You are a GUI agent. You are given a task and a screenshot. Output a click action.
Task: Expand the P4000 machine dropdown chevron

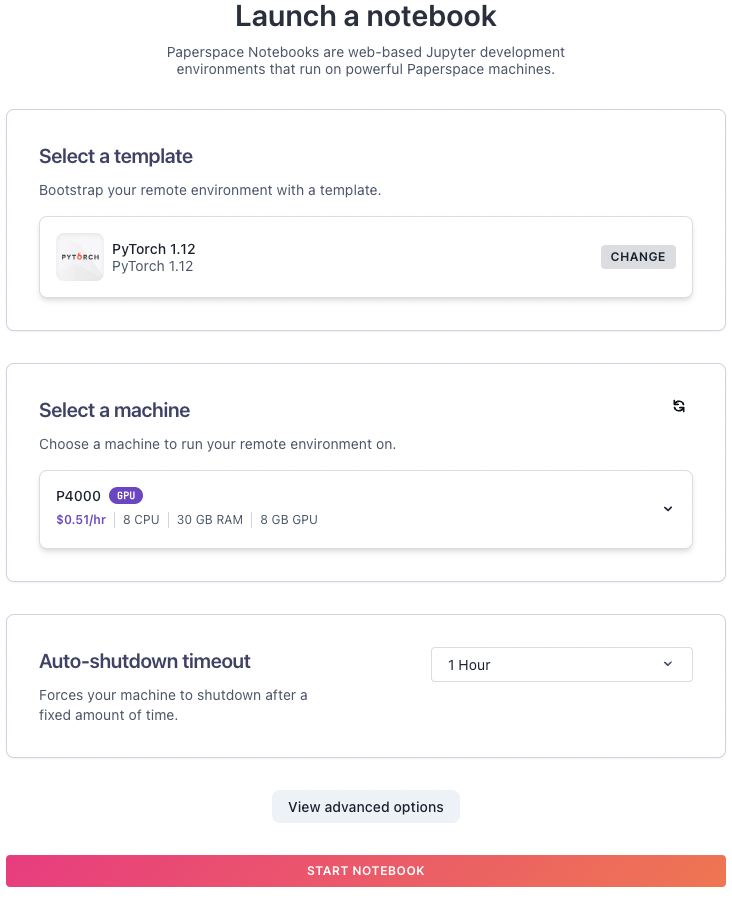668,509
